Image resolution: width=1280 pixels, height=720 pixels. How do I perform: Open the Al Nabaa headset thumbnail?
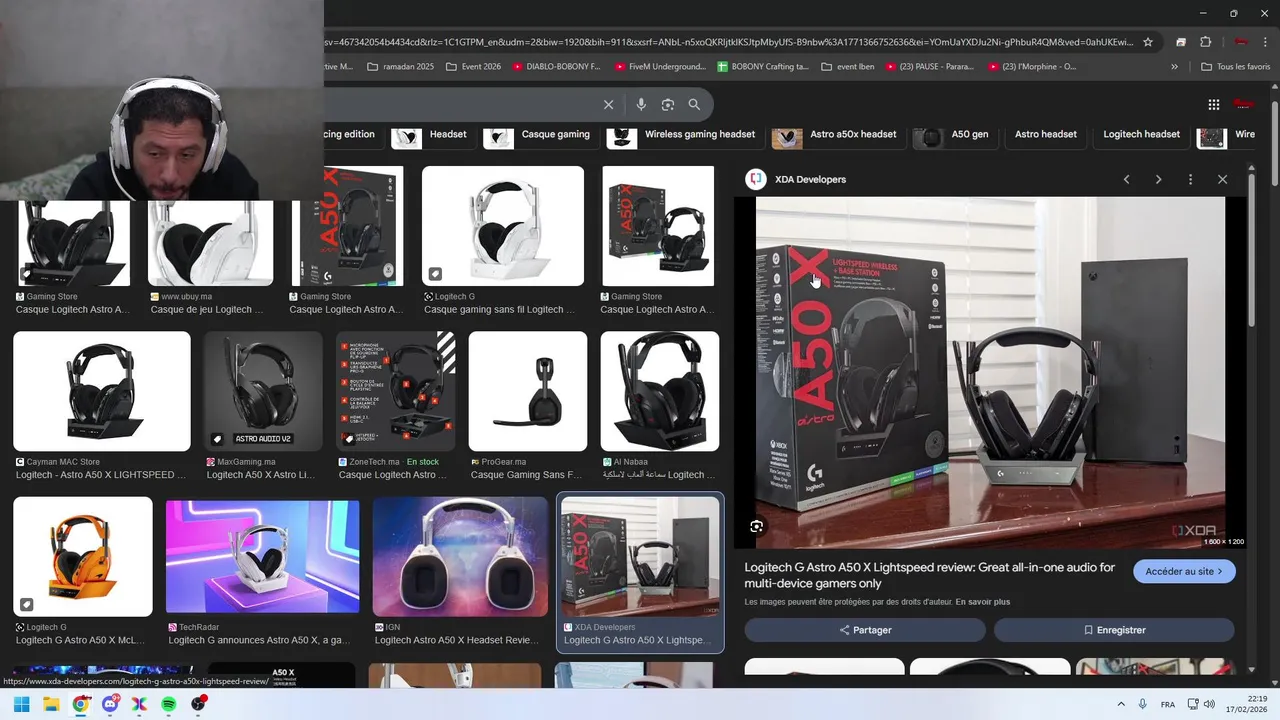click(660, 391)
